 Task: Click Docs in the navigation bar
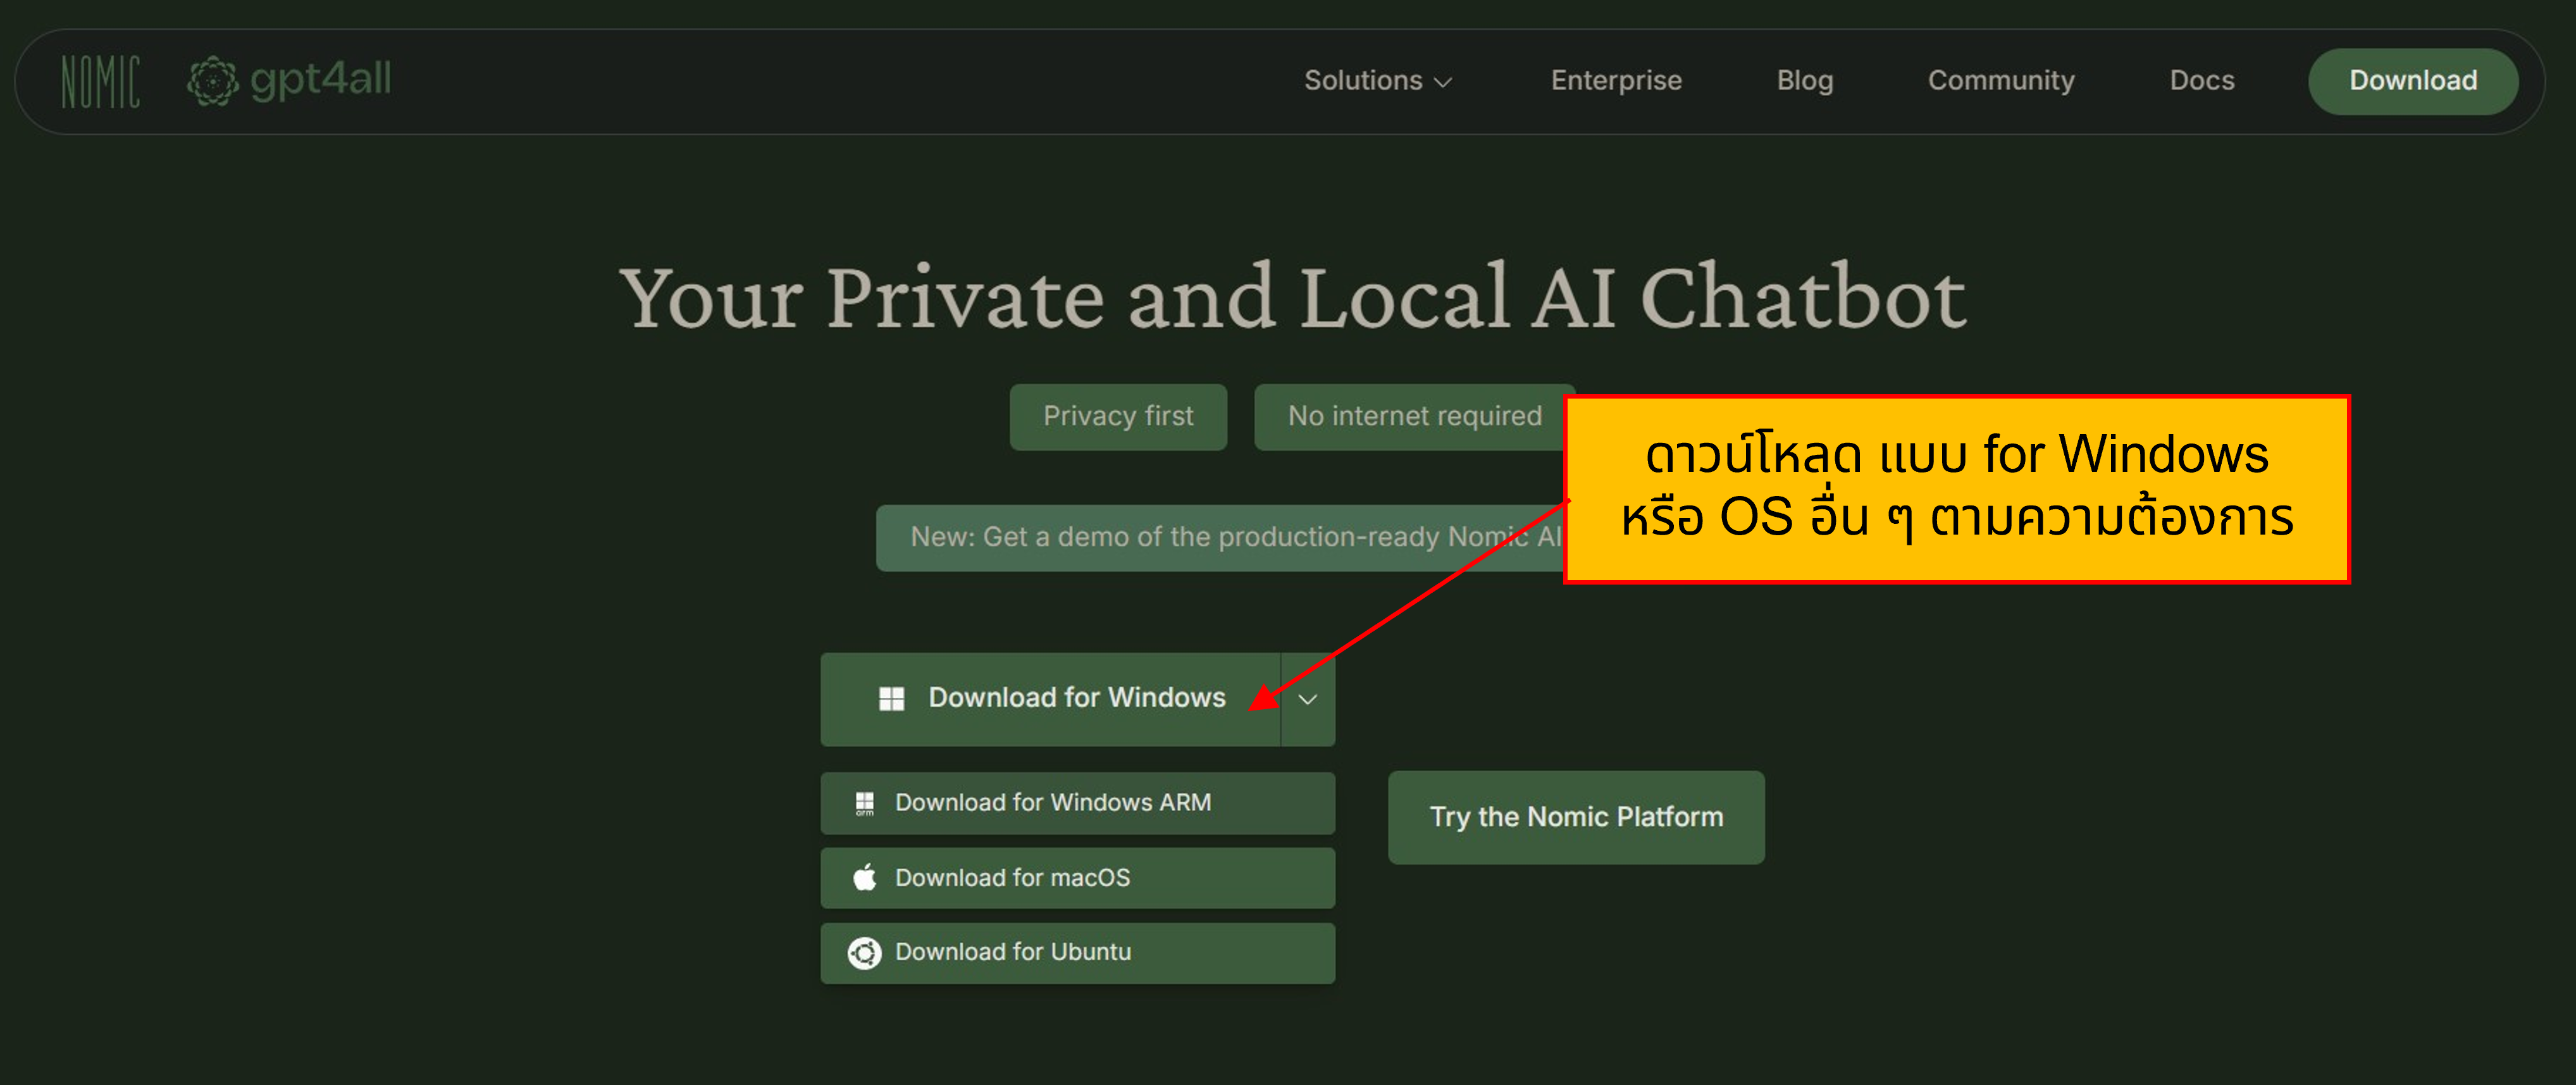click(x=2201, y=80)
